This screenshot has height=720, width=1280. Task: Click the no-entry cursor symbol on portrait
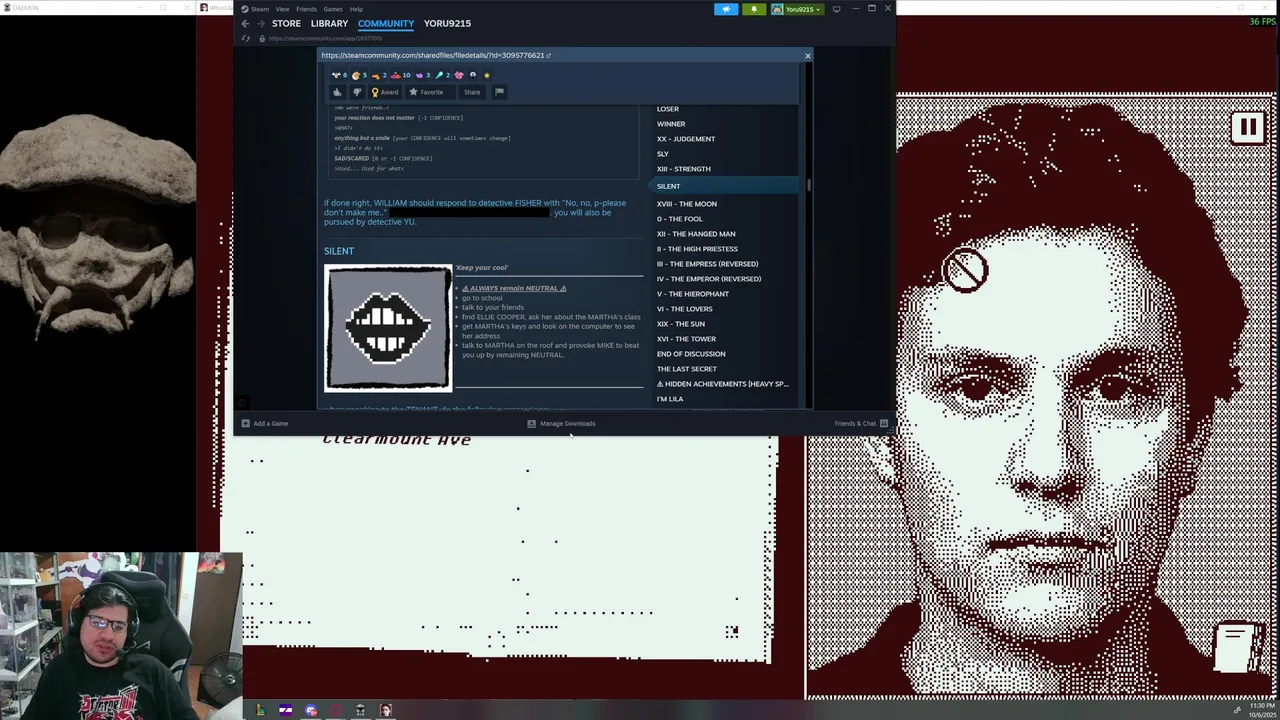966,270
